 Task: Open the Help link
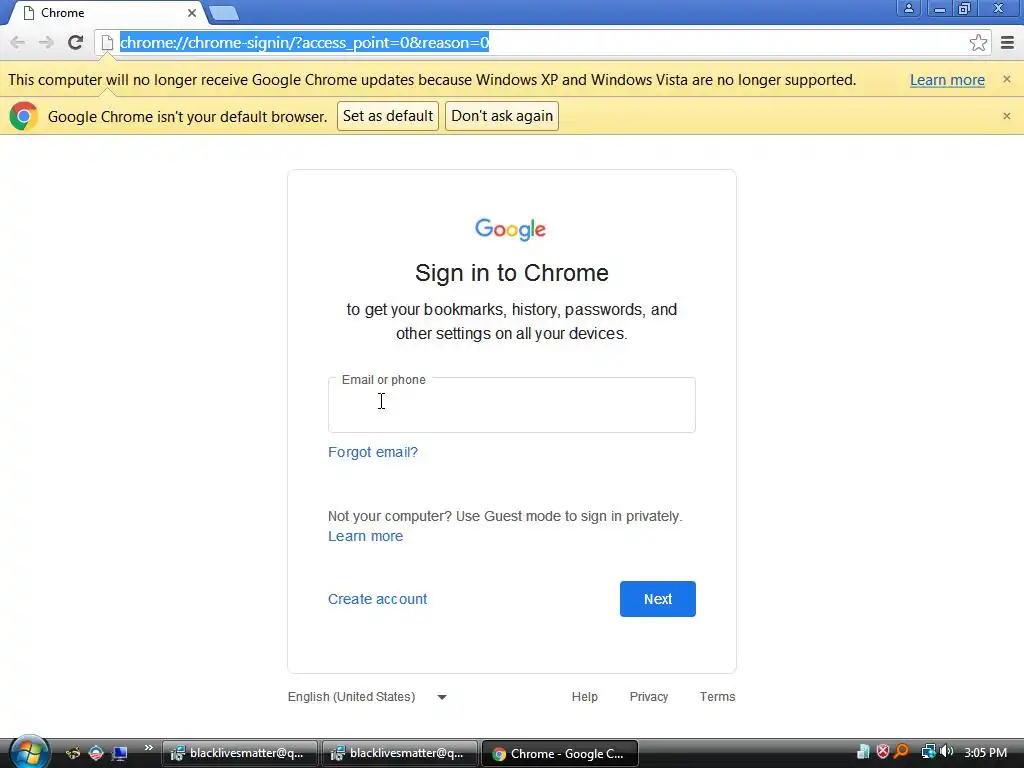[x=584, y=697]
